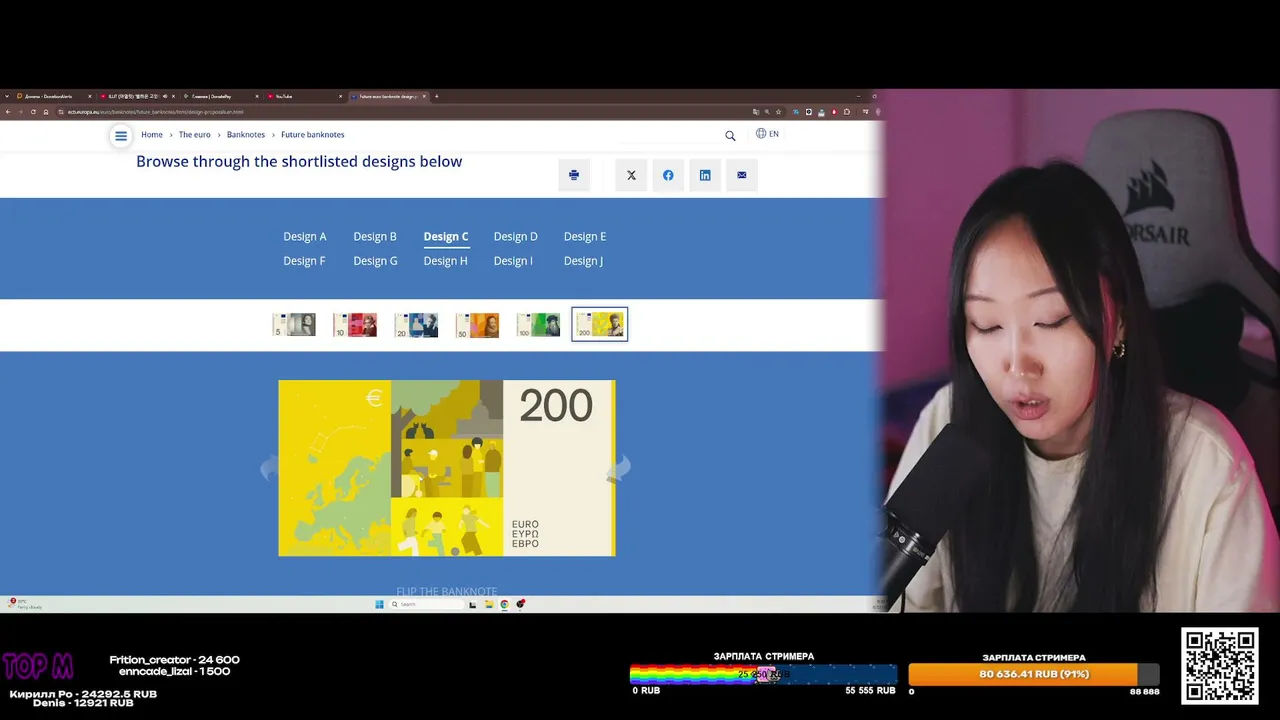The width and height of the screenshot is (1280, 720).
Task: Share the page on LinkedIn
Action: point(705,175)
